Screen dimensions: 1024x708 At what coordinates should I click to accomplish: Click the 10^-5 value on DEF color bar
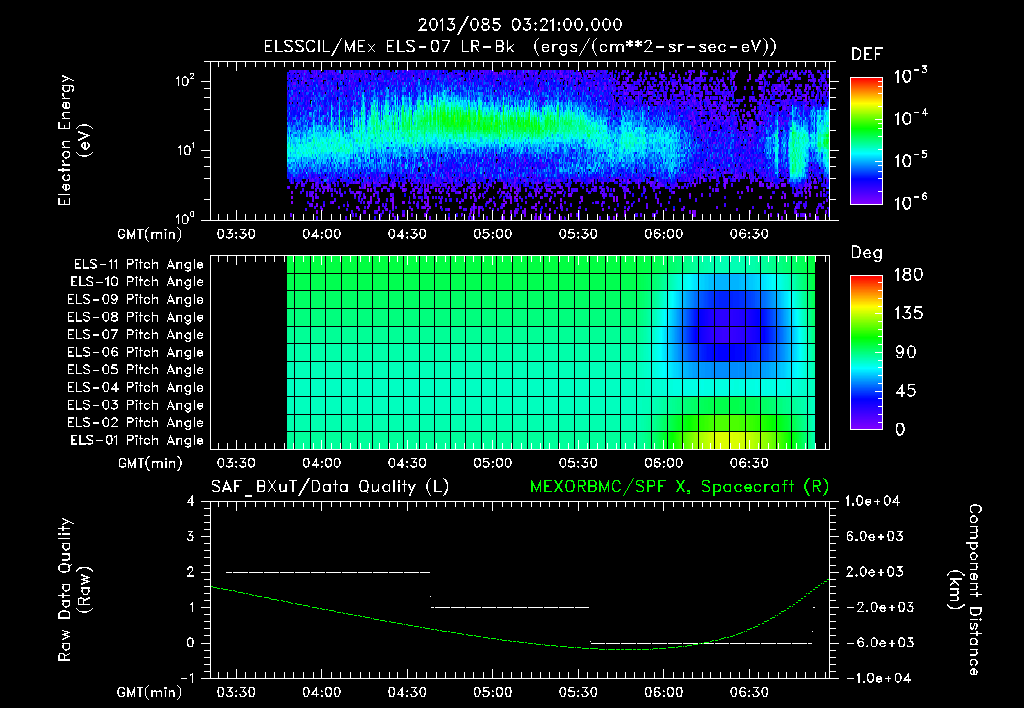pyautogui.click(x=910, y=160)
